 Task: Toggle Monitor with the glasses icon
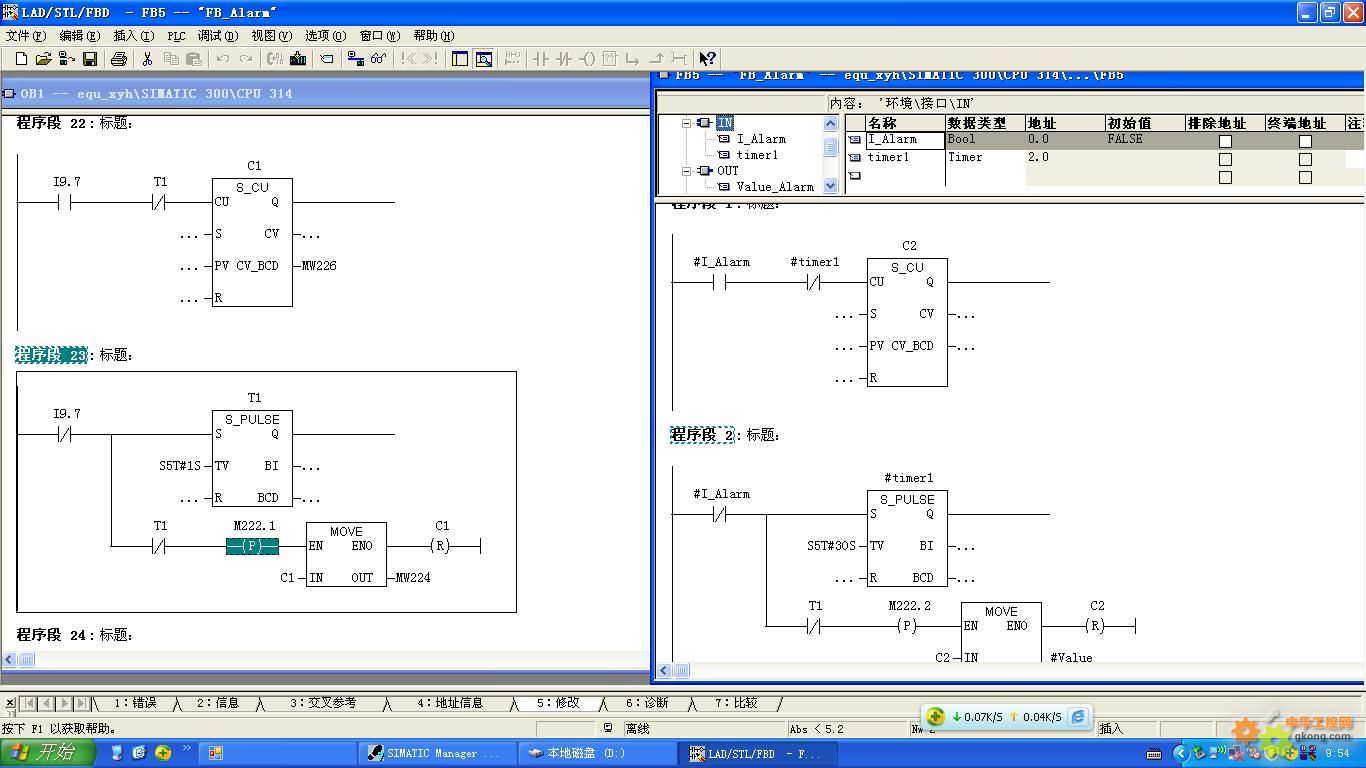(x=378, y=59)
